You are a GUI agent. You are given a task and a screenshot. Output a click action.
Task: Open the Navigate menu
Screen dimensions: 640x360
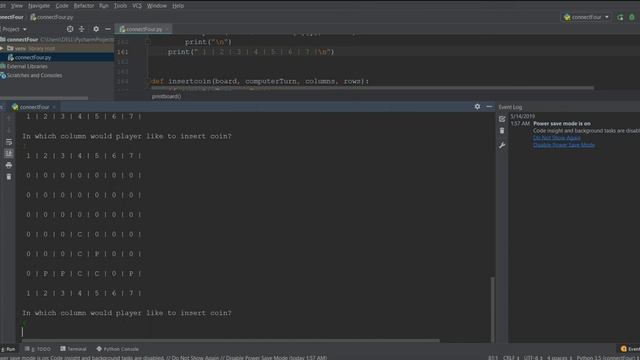click(x=39, y=6)
